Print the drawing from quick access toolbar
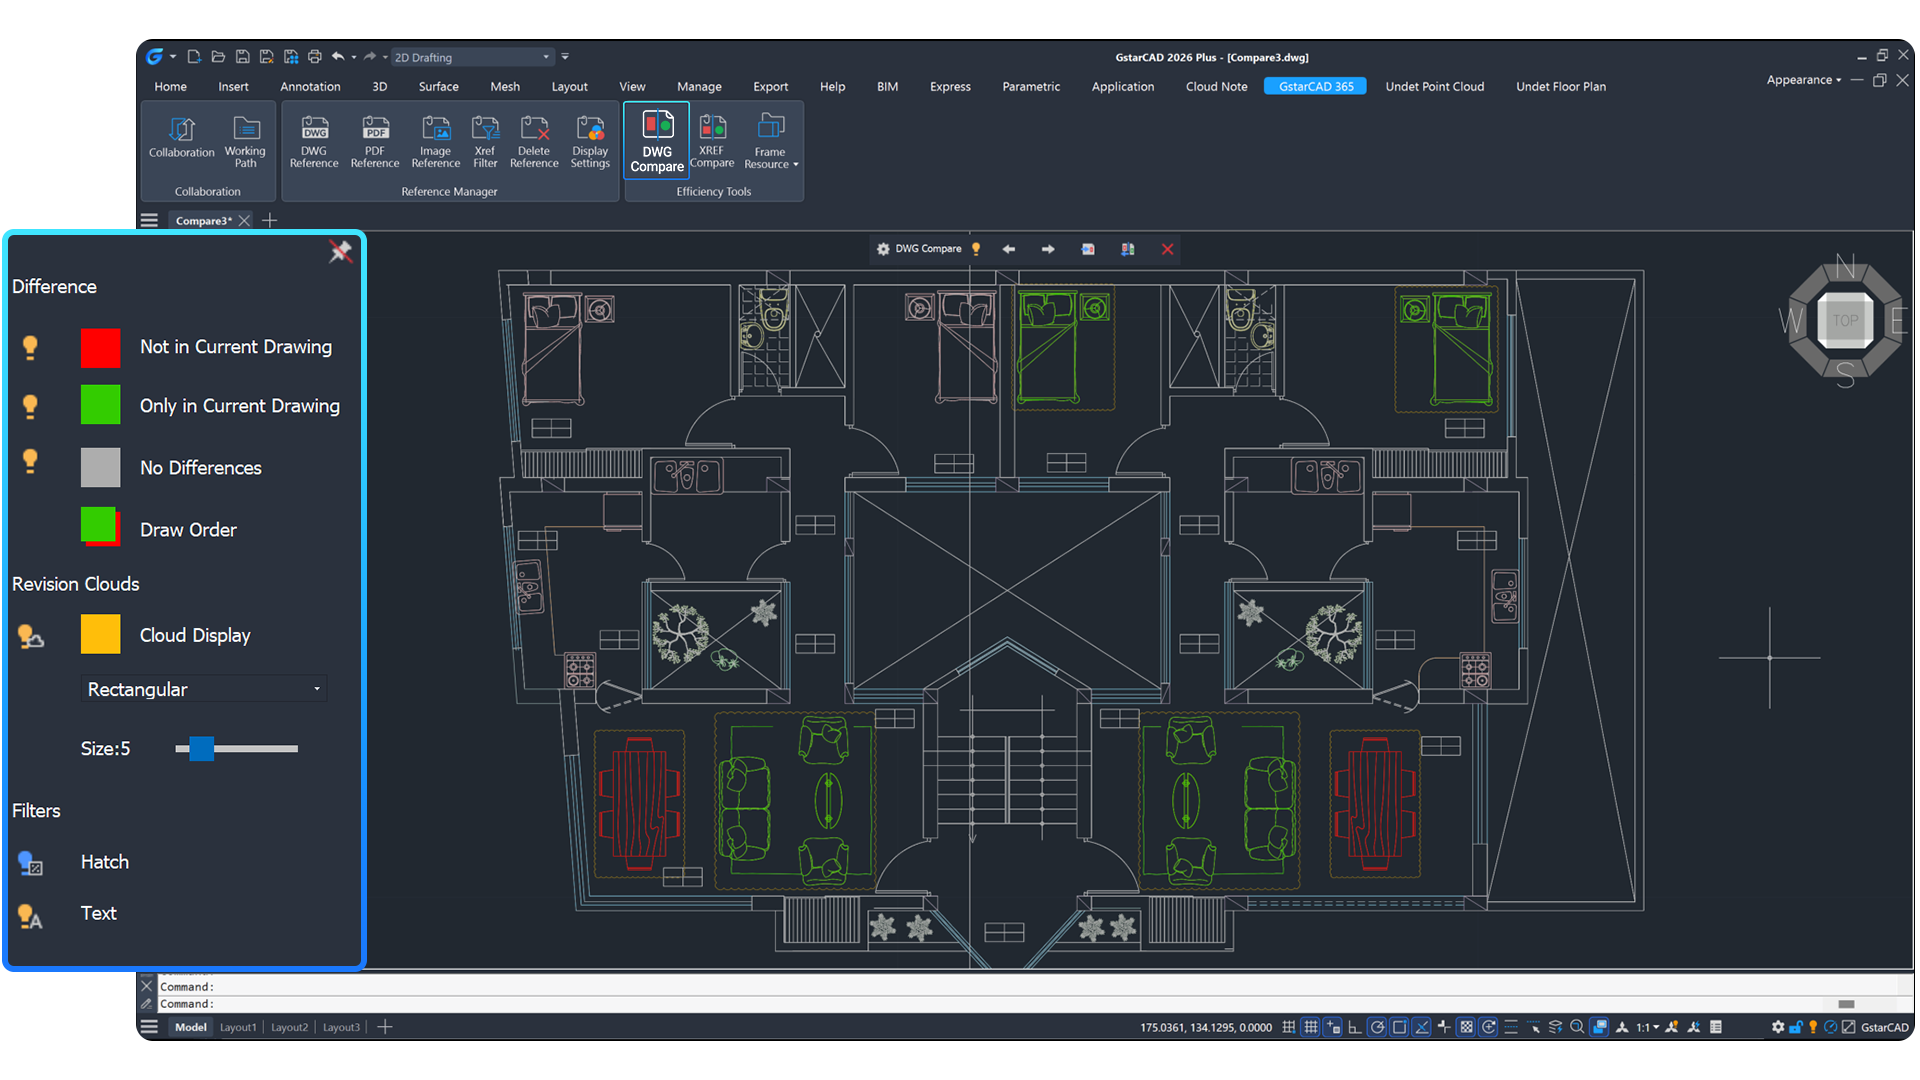The height and width of the screenshot is (1080, 1920). tap(315, 57)
